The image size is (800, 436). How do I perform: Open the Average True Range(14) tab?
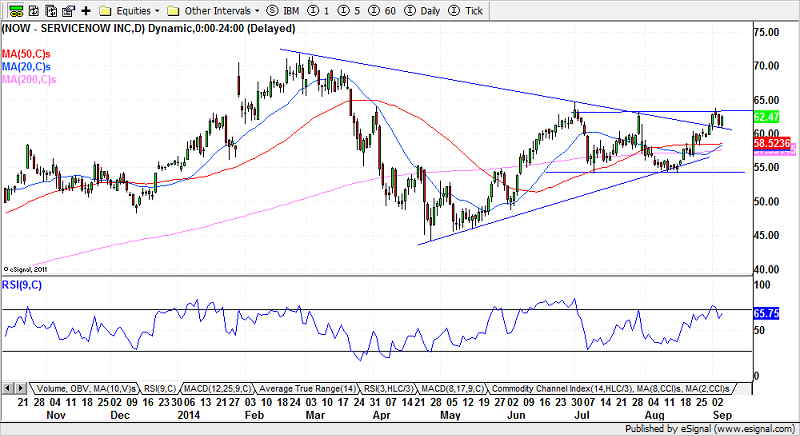[308, 389]
